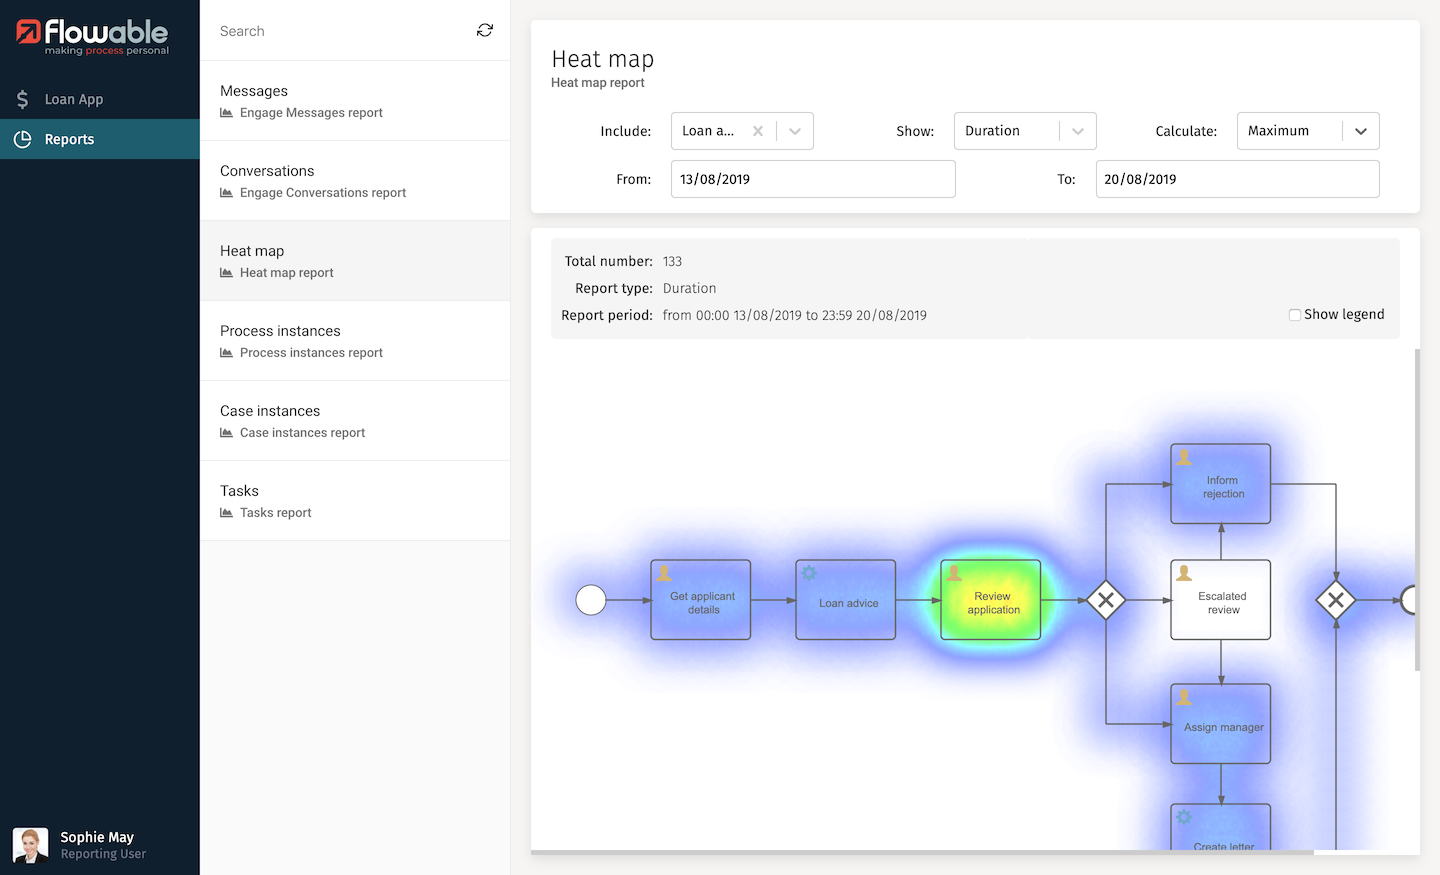Screen dimensions: 1440x875
Task: Enable the Show legend checkbox
Action: tap(1295, 315)
